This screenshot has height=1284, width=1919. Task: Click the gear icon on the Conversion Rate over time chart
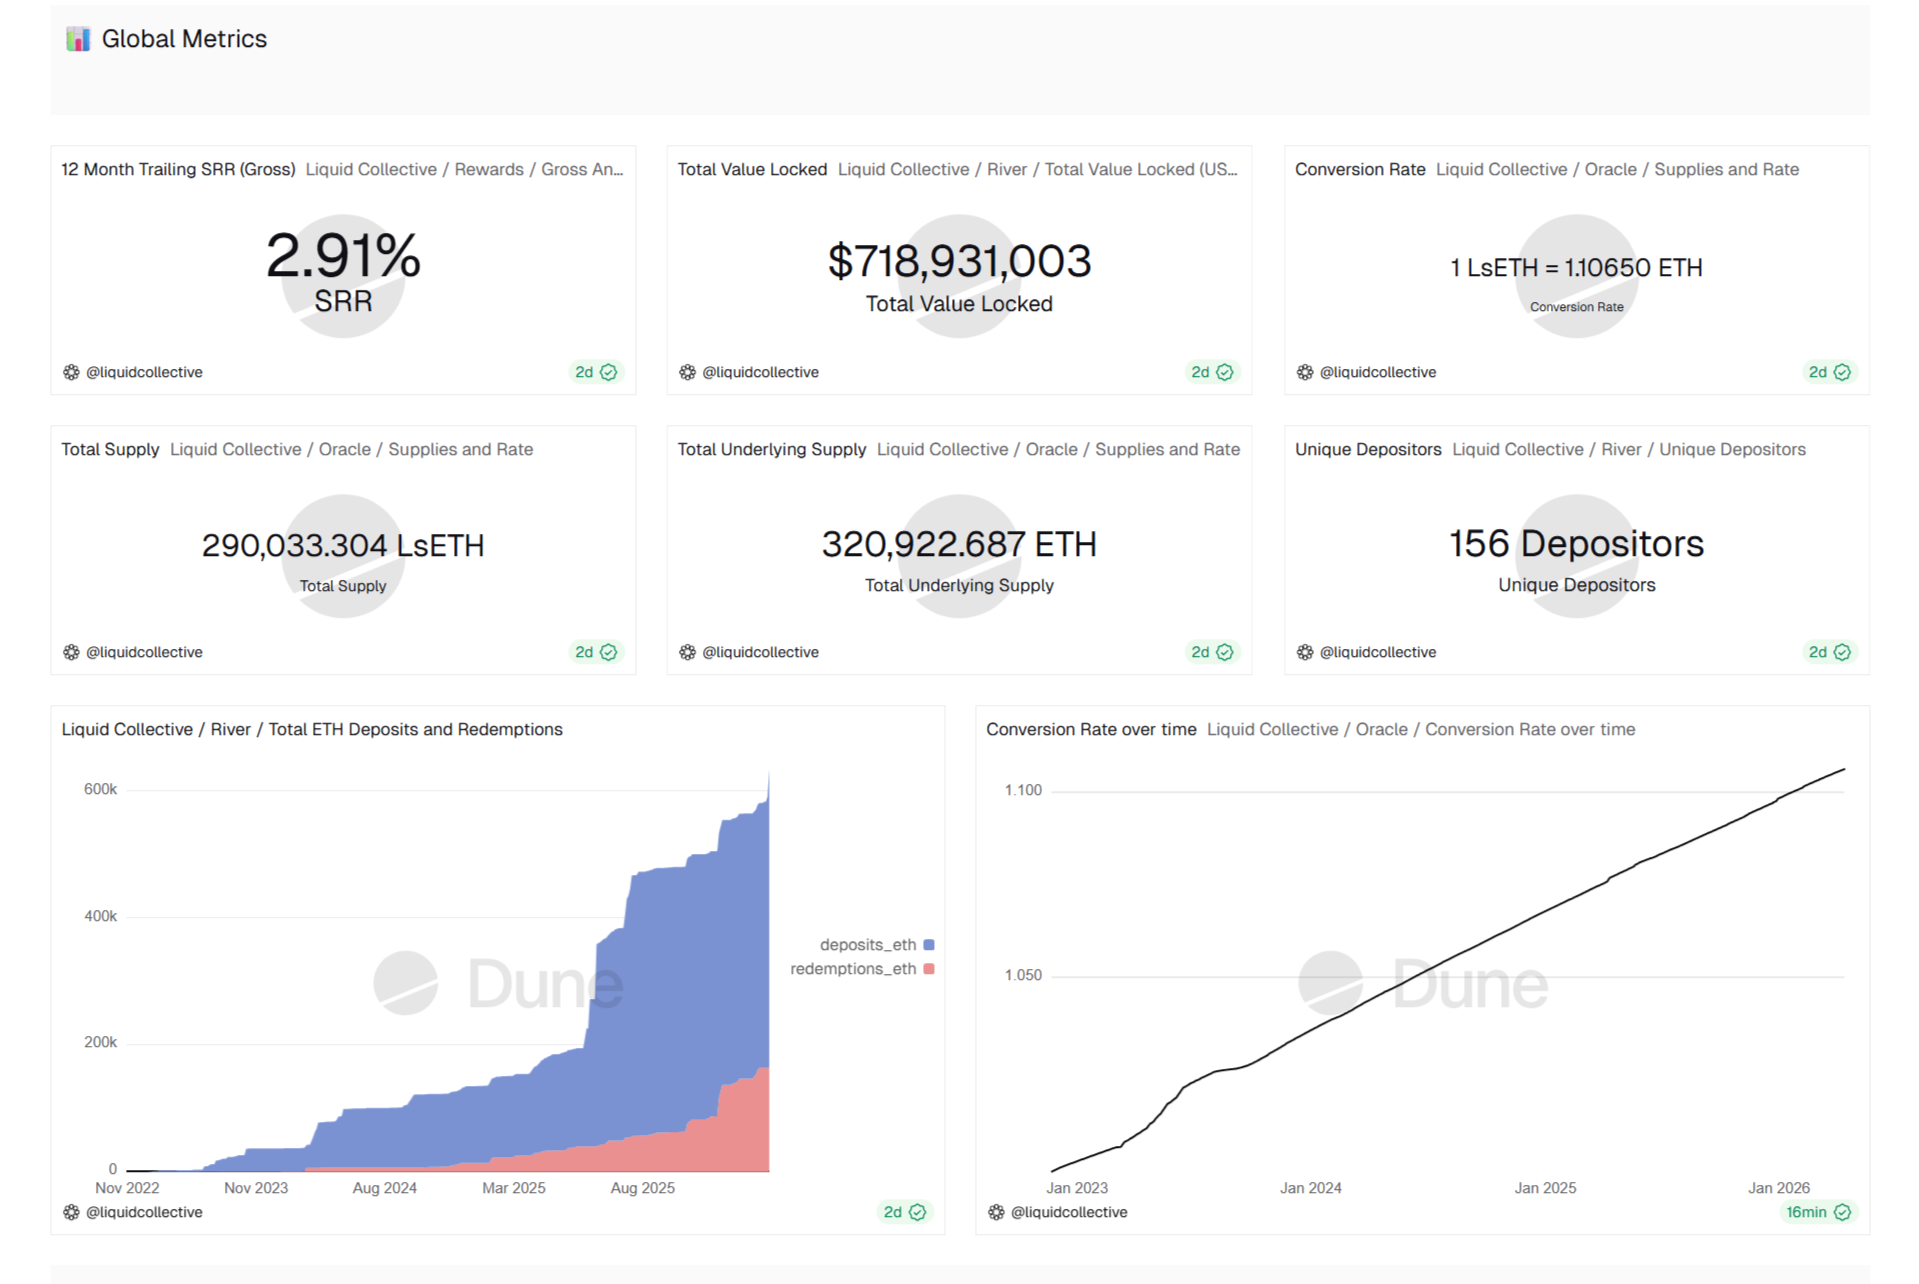(x=996, y=1211)
